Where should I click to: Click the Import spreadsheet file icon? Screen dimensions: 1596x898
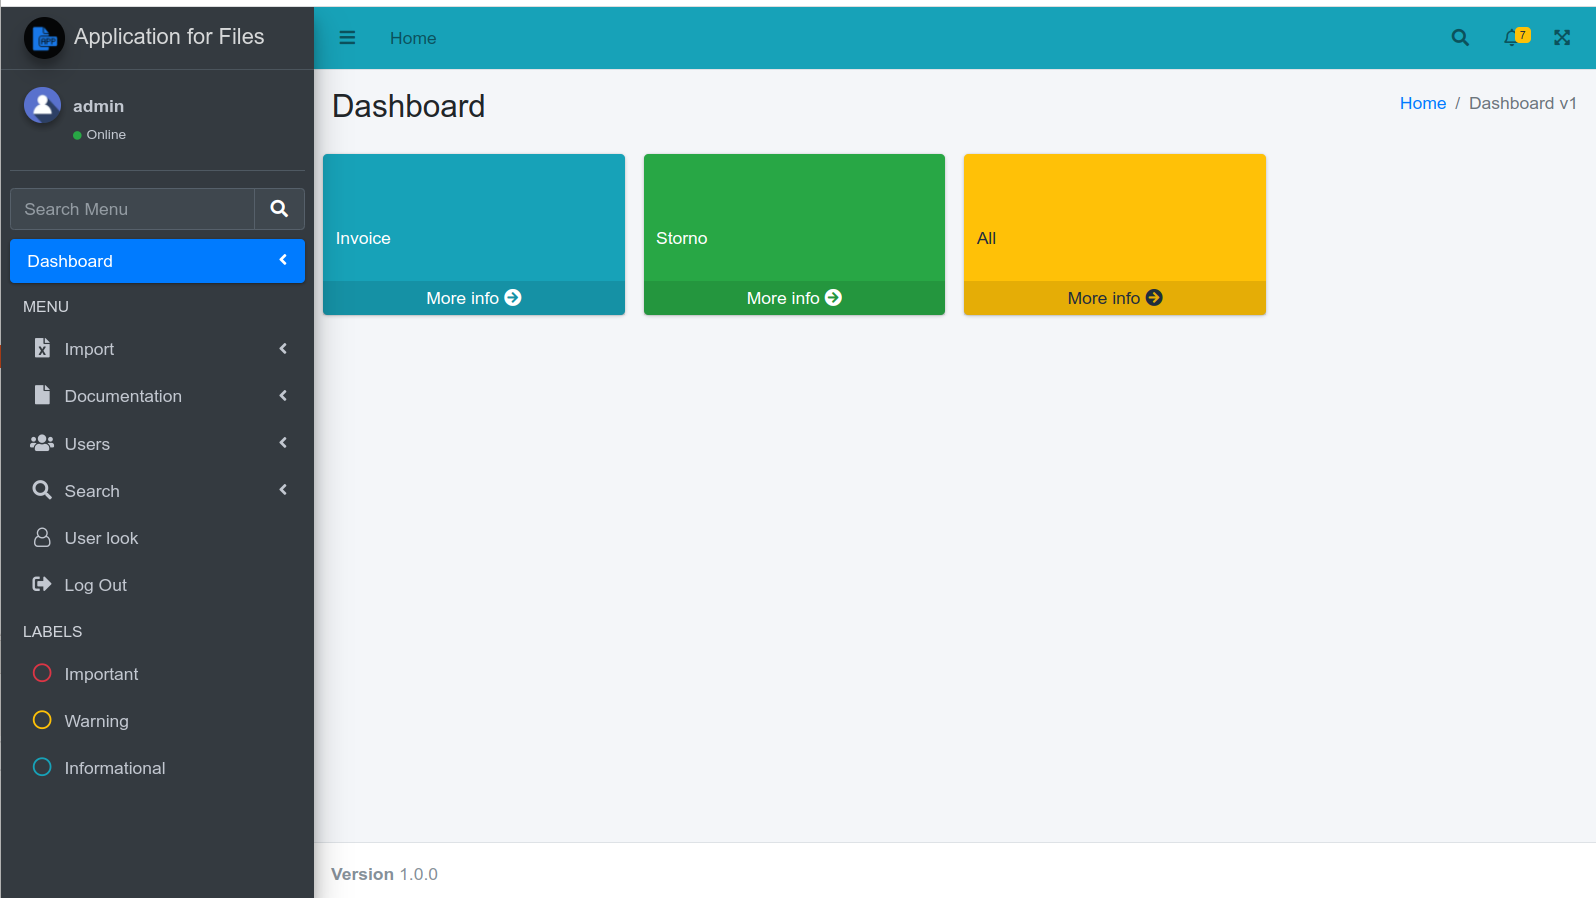tap(42, 348)
